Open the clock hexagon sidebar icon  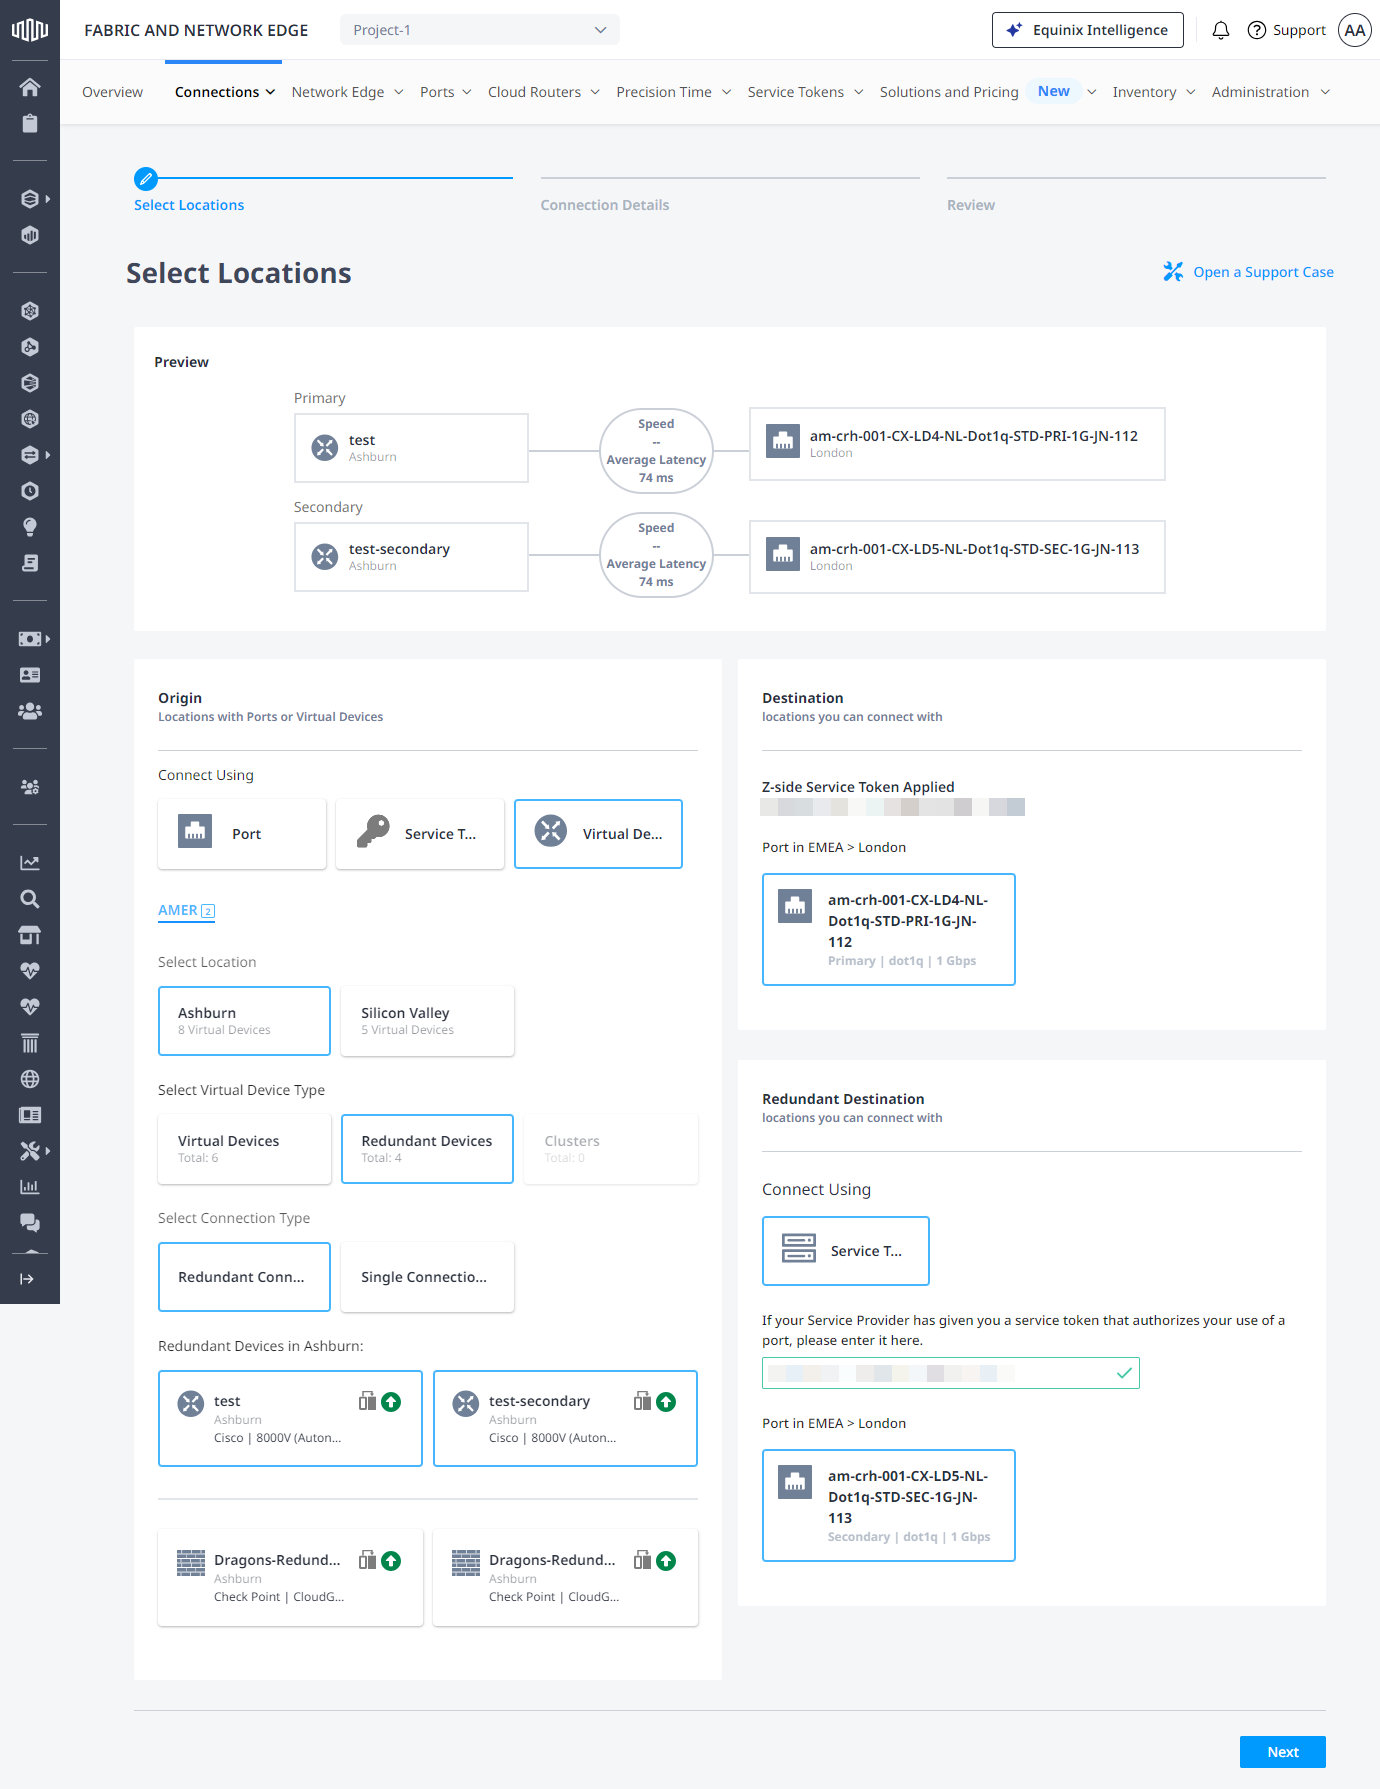point(30,491)
